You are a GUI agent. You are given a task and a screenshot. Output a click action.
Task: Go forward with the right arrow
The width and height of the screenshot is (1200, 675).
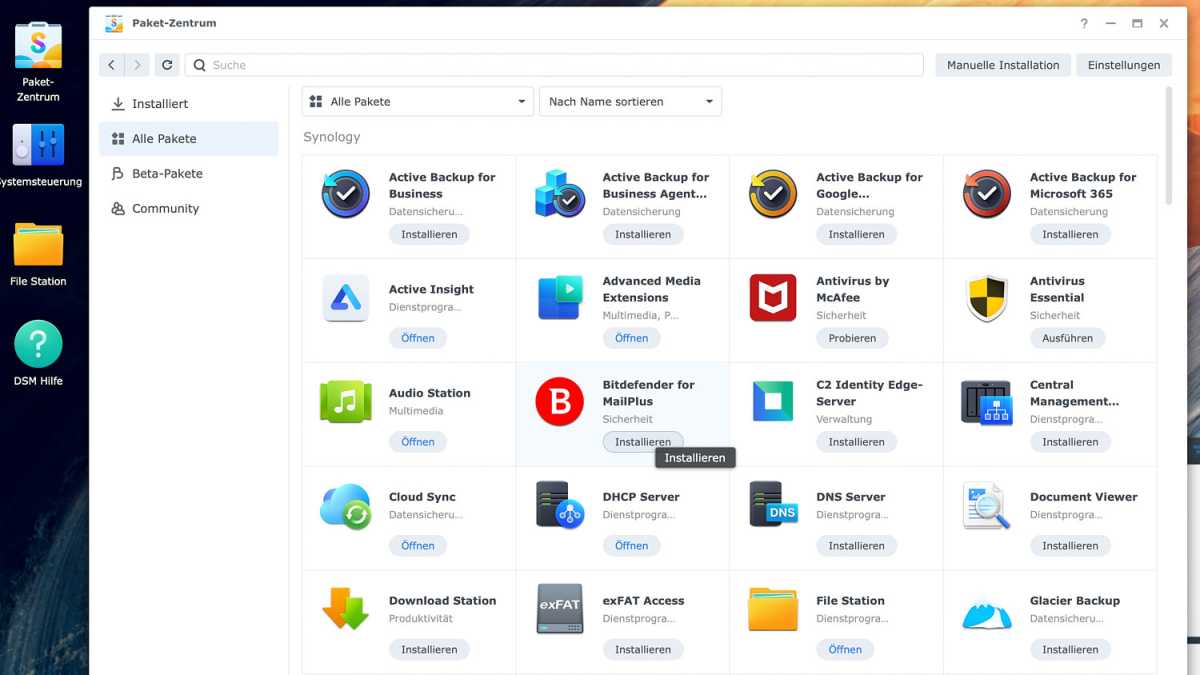137,65
